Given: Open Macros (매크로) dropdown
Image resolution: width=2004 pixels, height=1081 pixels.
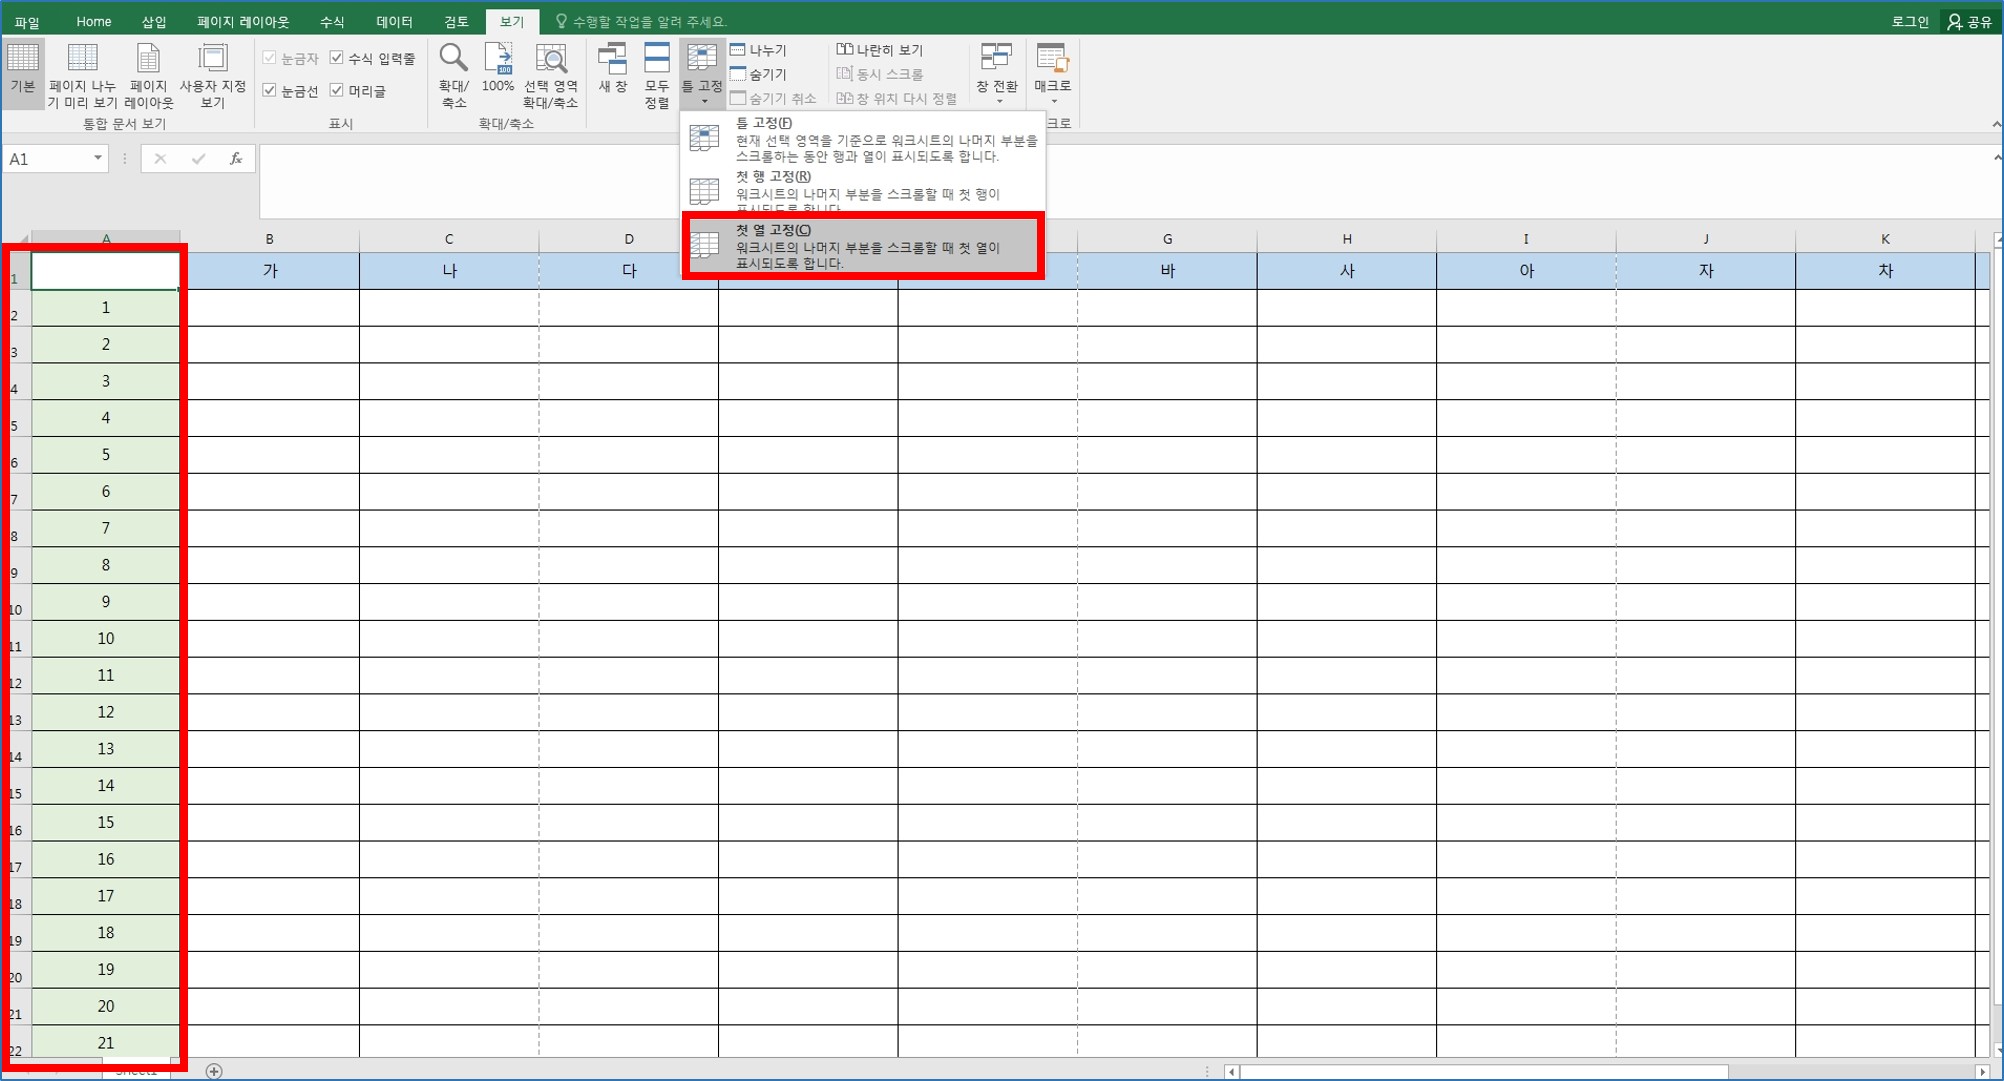Looking at the screenshot, I should coord(1052,73).
